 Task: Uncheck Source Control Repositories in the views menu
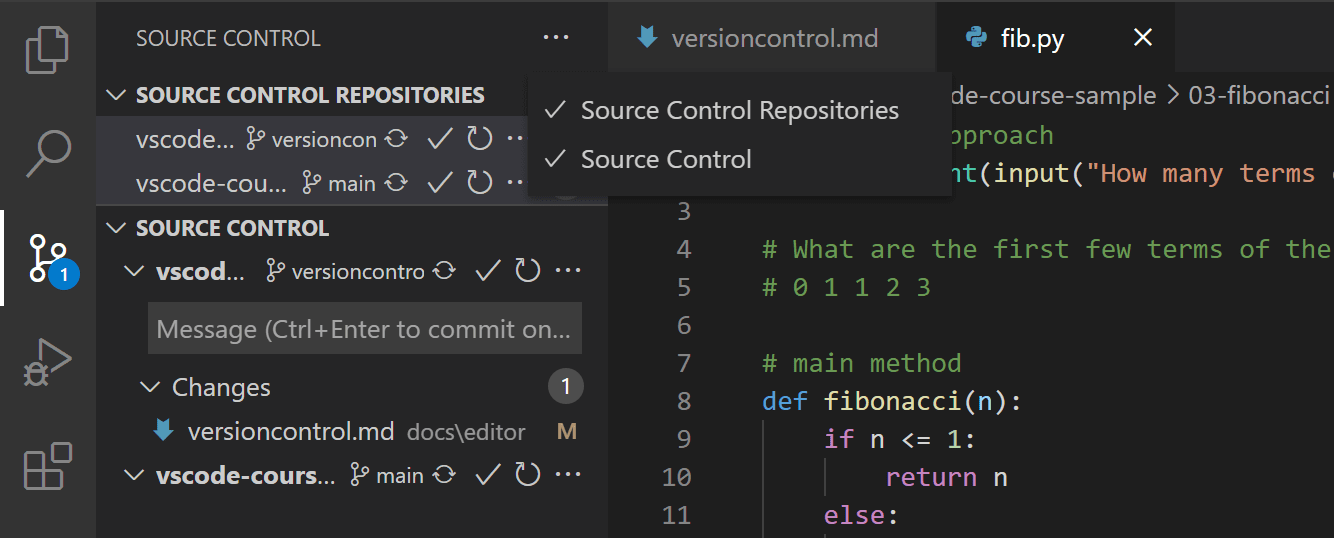click(739, 110)
